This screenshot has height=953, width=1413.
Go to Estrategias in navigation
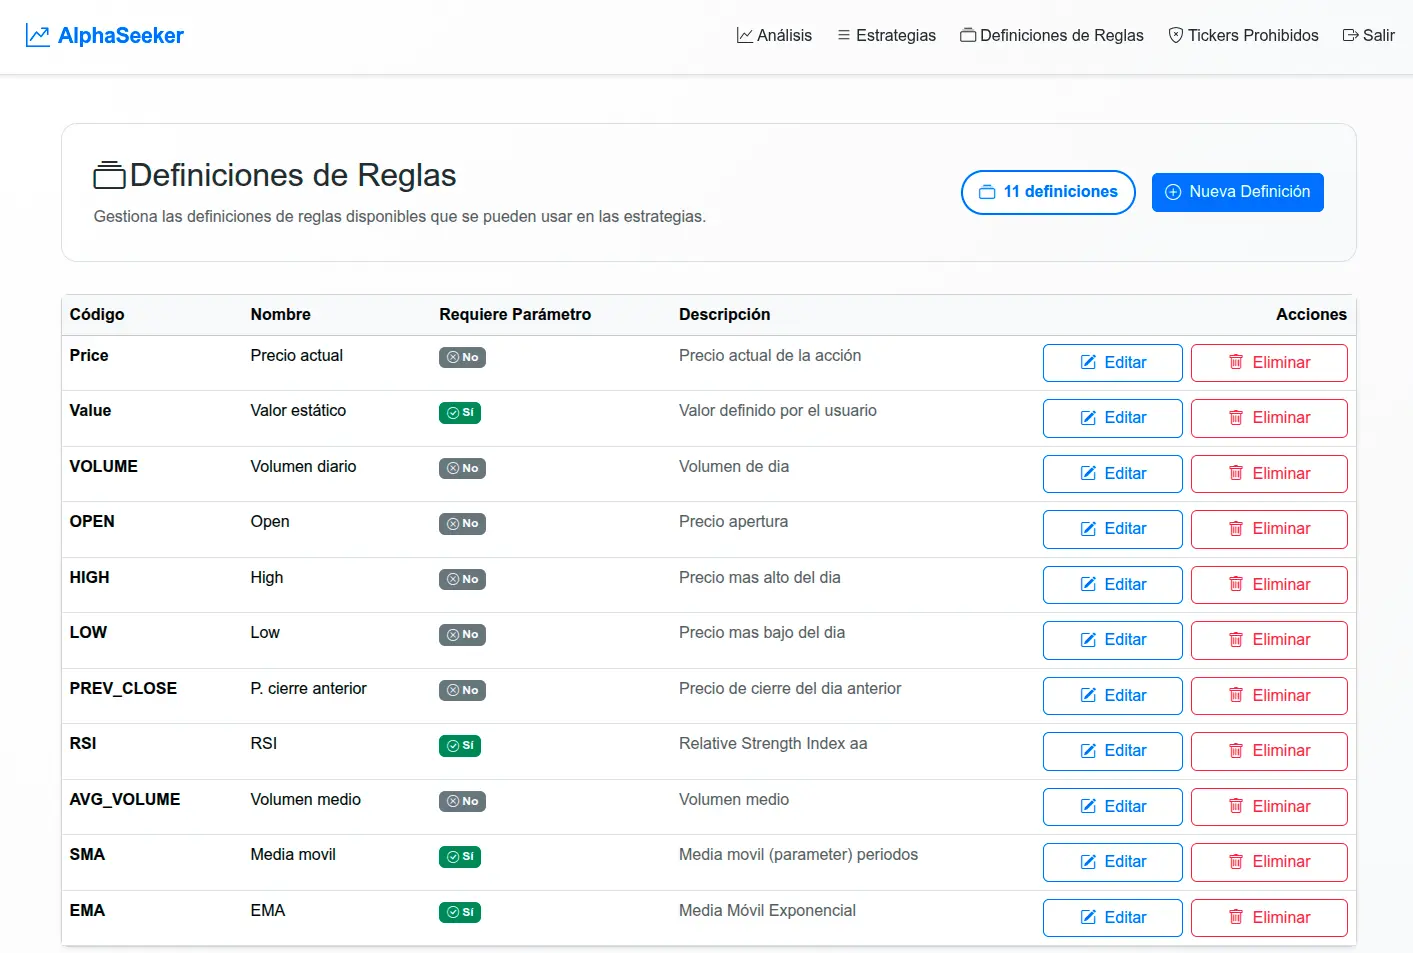pos(886,36)
